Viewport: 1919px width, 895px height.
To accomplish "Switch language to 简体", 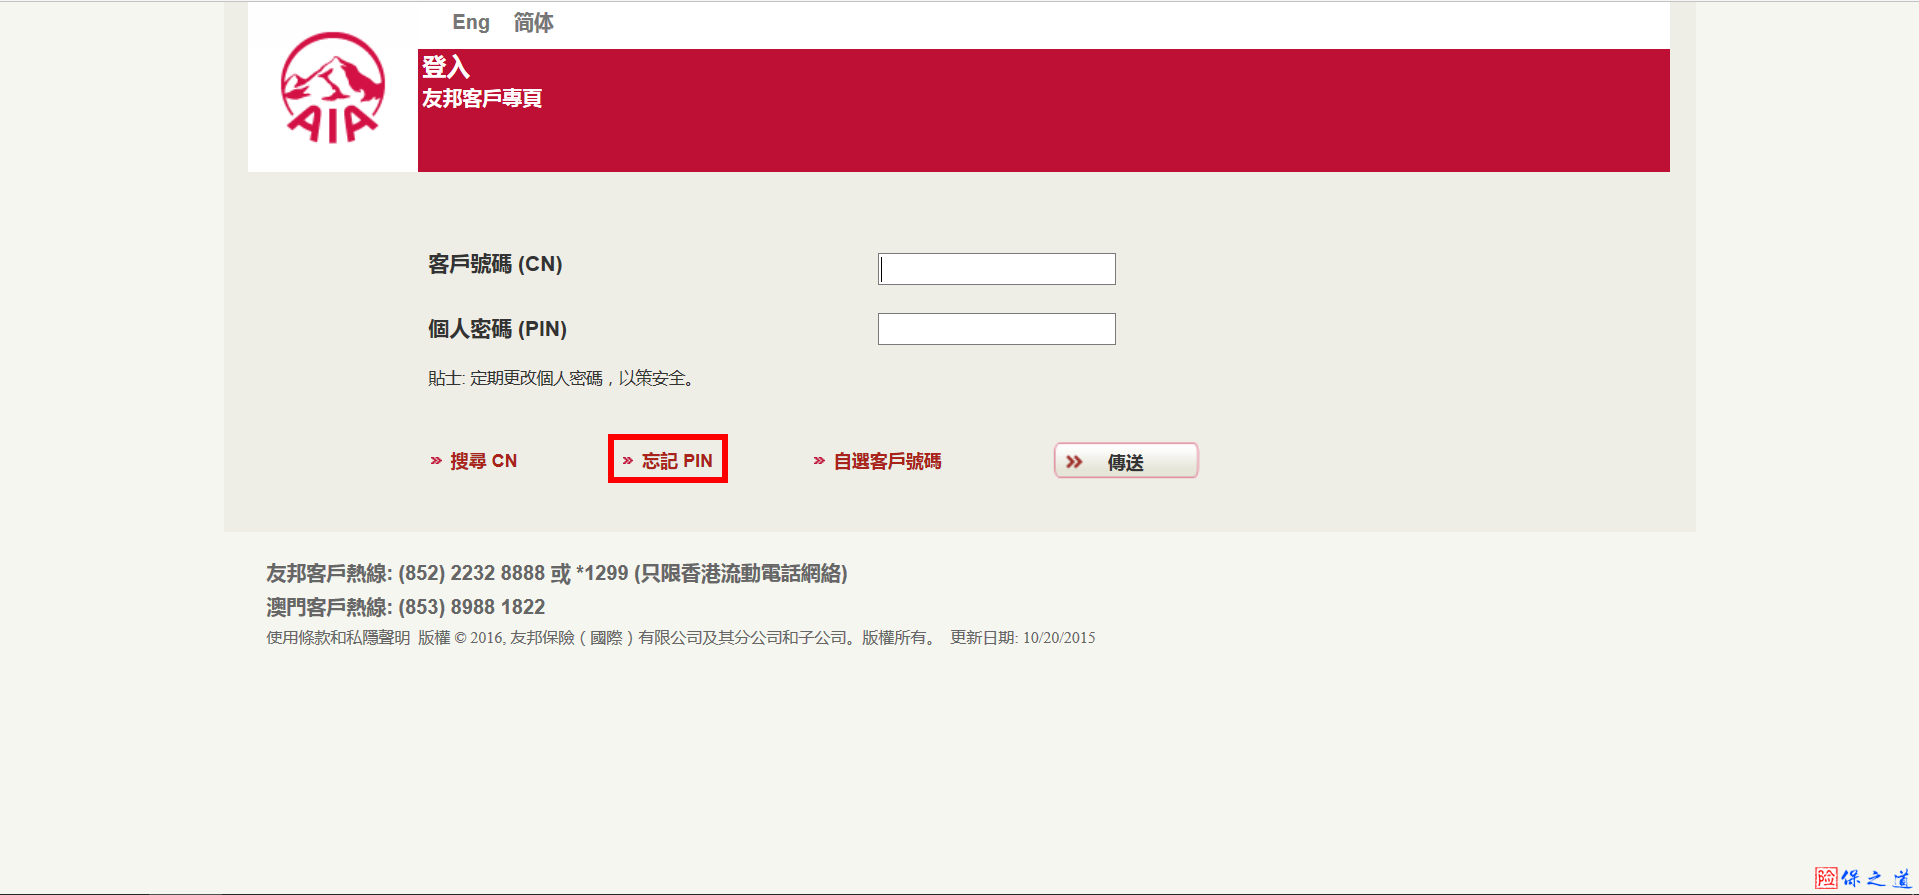I will (x=533, y=22).
